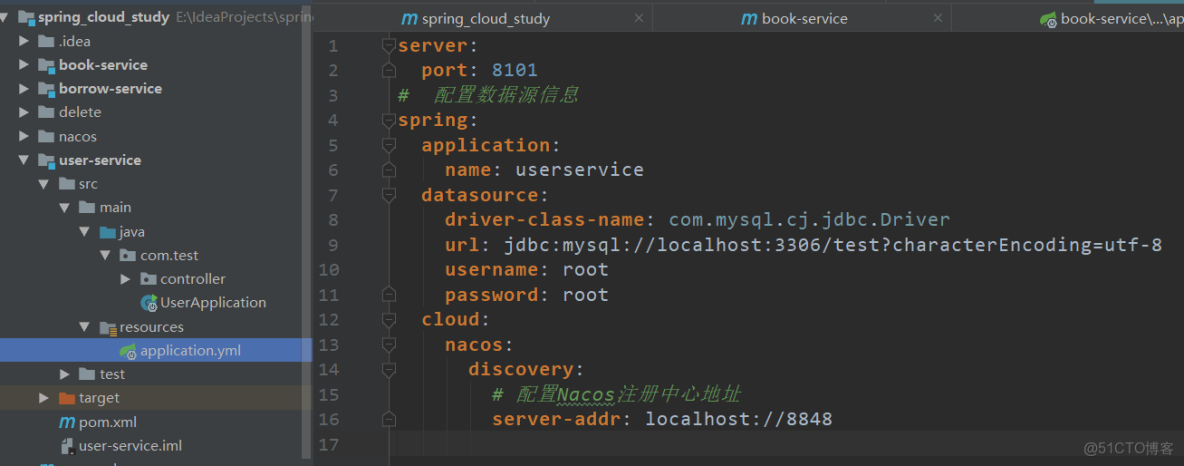Click the delete folder icon
Screen dimensions: 1184x466
coord(46,113)
